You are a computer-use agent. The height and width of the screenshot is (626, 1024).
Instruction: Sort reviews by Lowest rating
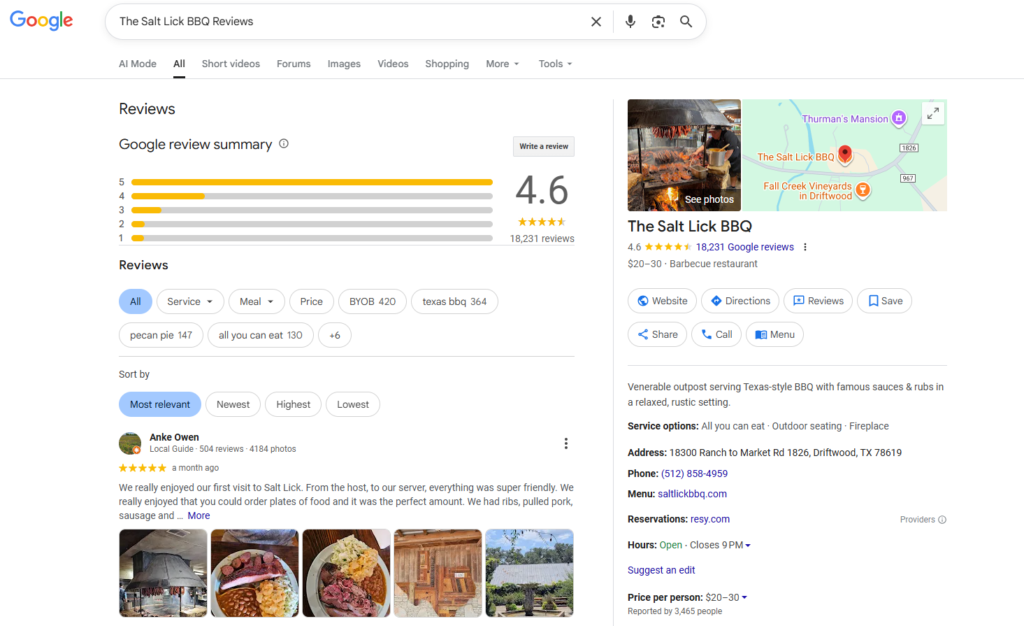[x=353, y=405]
